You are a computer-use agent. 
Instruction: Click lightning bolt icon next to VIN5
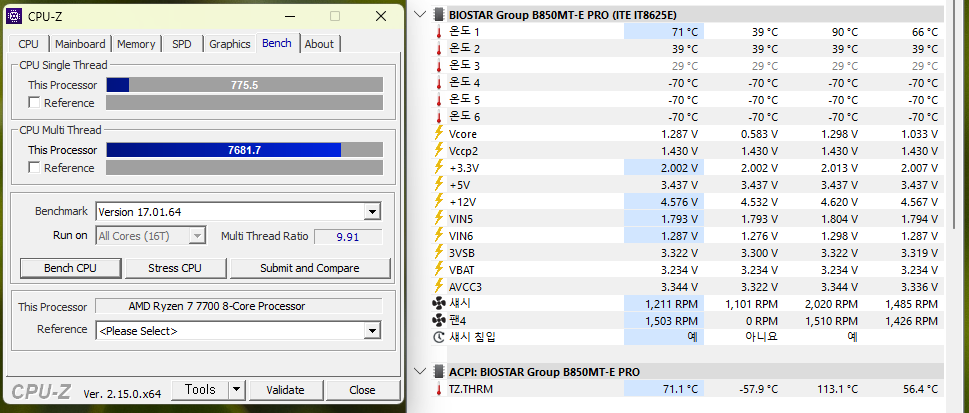click(439, 218)
